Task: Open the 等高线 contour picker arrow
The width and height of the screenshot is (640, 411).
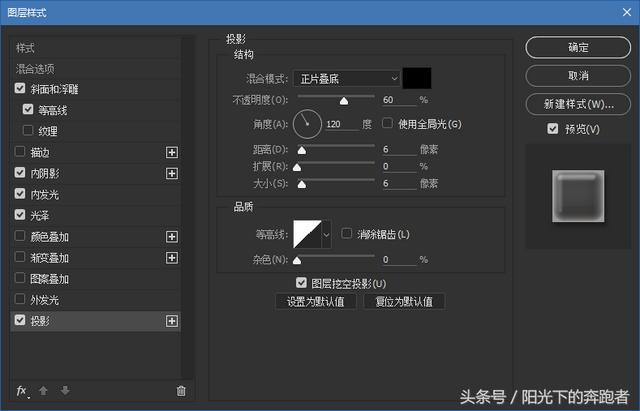Action: pyautogui.click(x=326, y=235)
